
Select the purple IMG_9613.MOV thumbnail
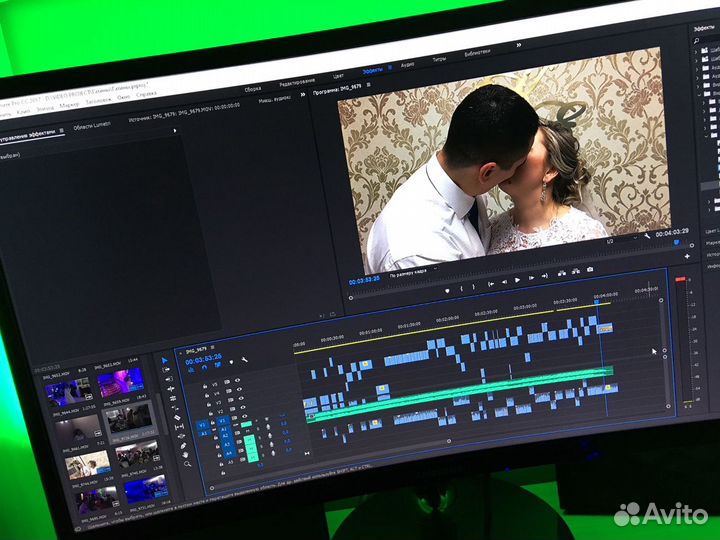click(x=121, y=382)
